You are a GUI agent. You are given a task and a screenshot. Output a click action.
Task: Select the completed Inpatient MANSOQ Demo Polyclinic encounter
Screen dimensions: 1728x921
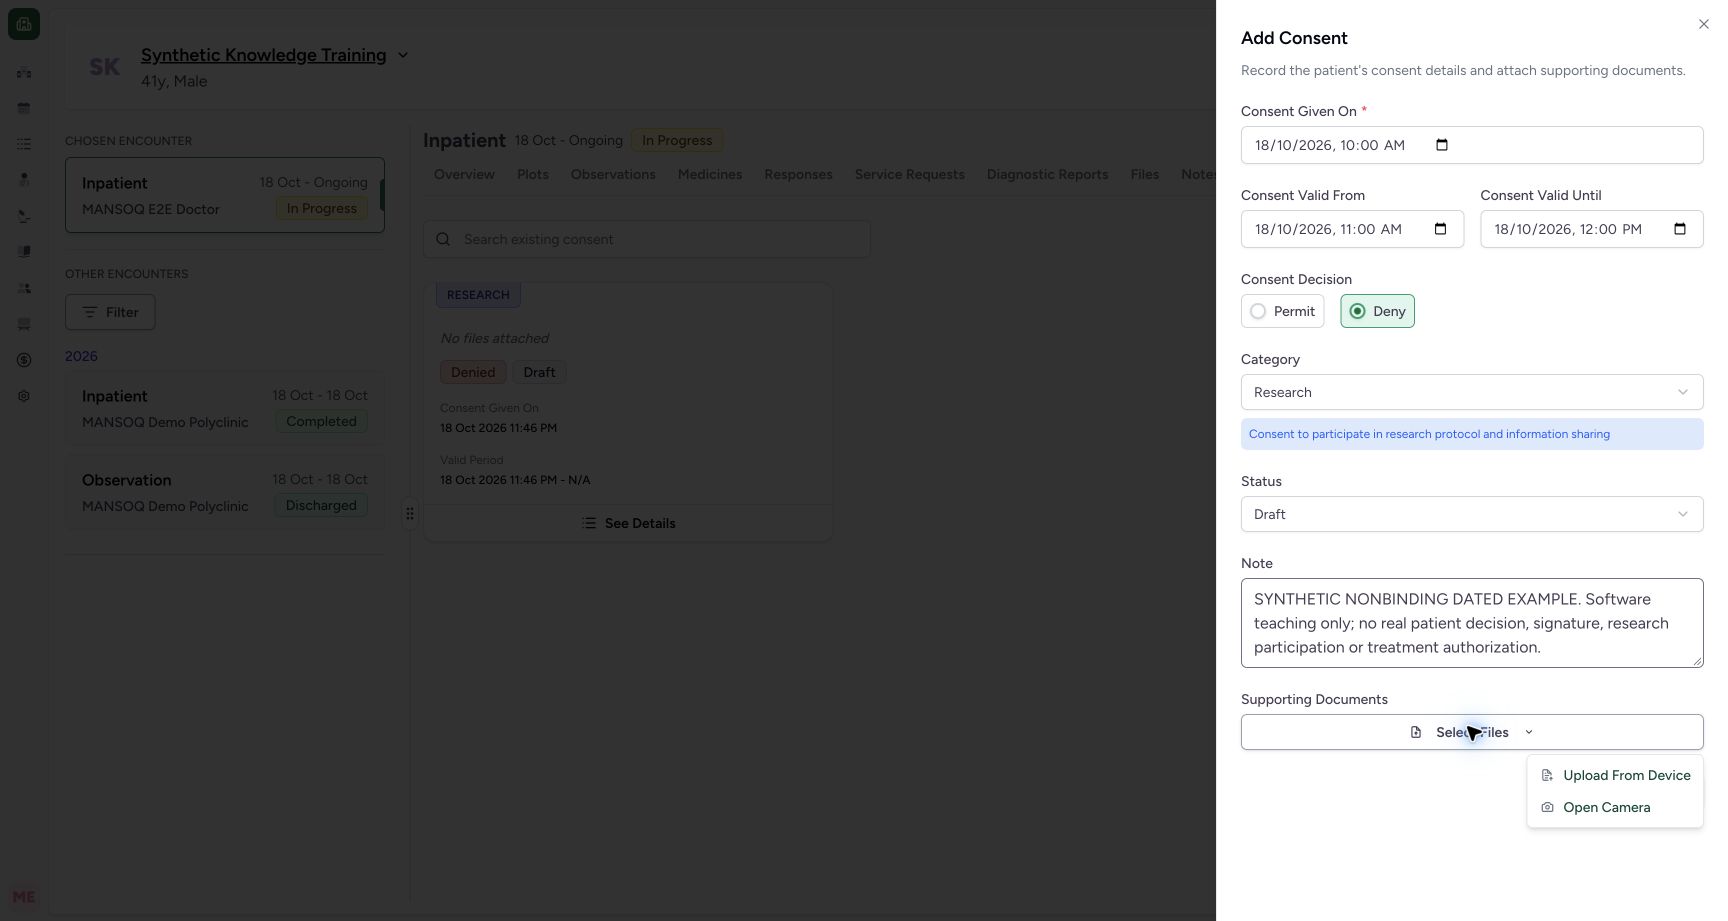click(x=225, y=408)
